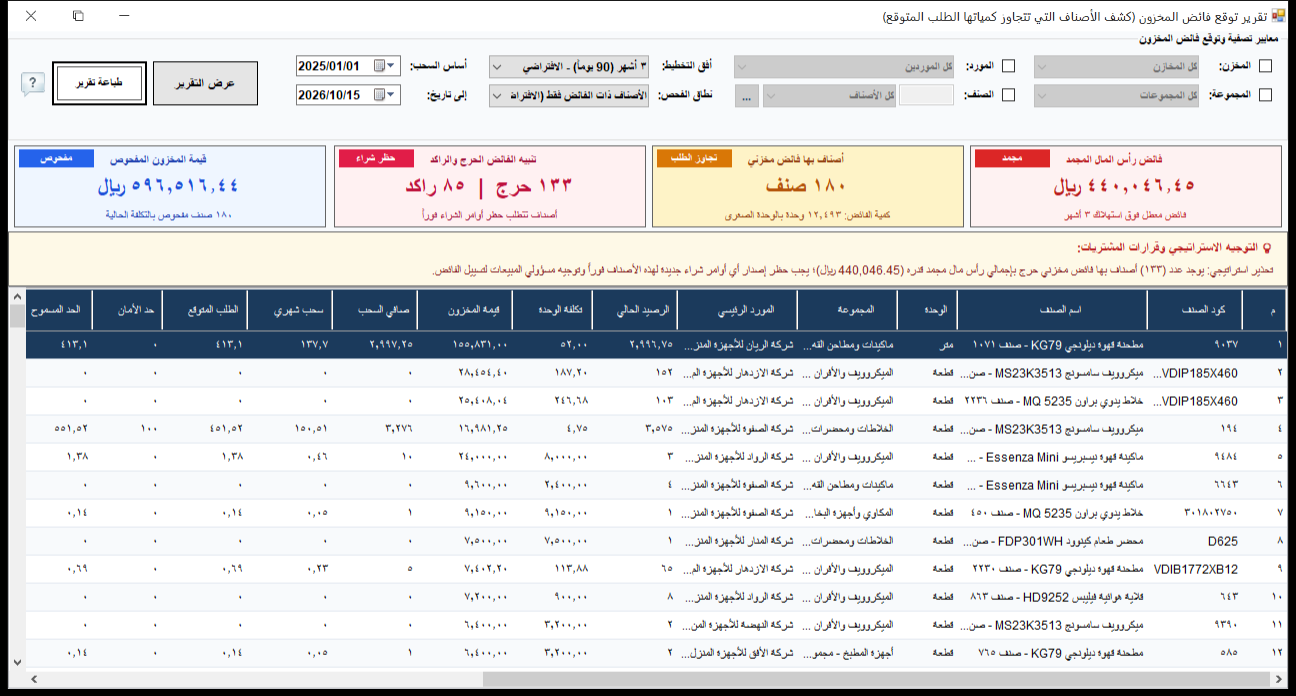
Task: Click the horizontal scrollbar thumb under the table
Action: (878, 679)
